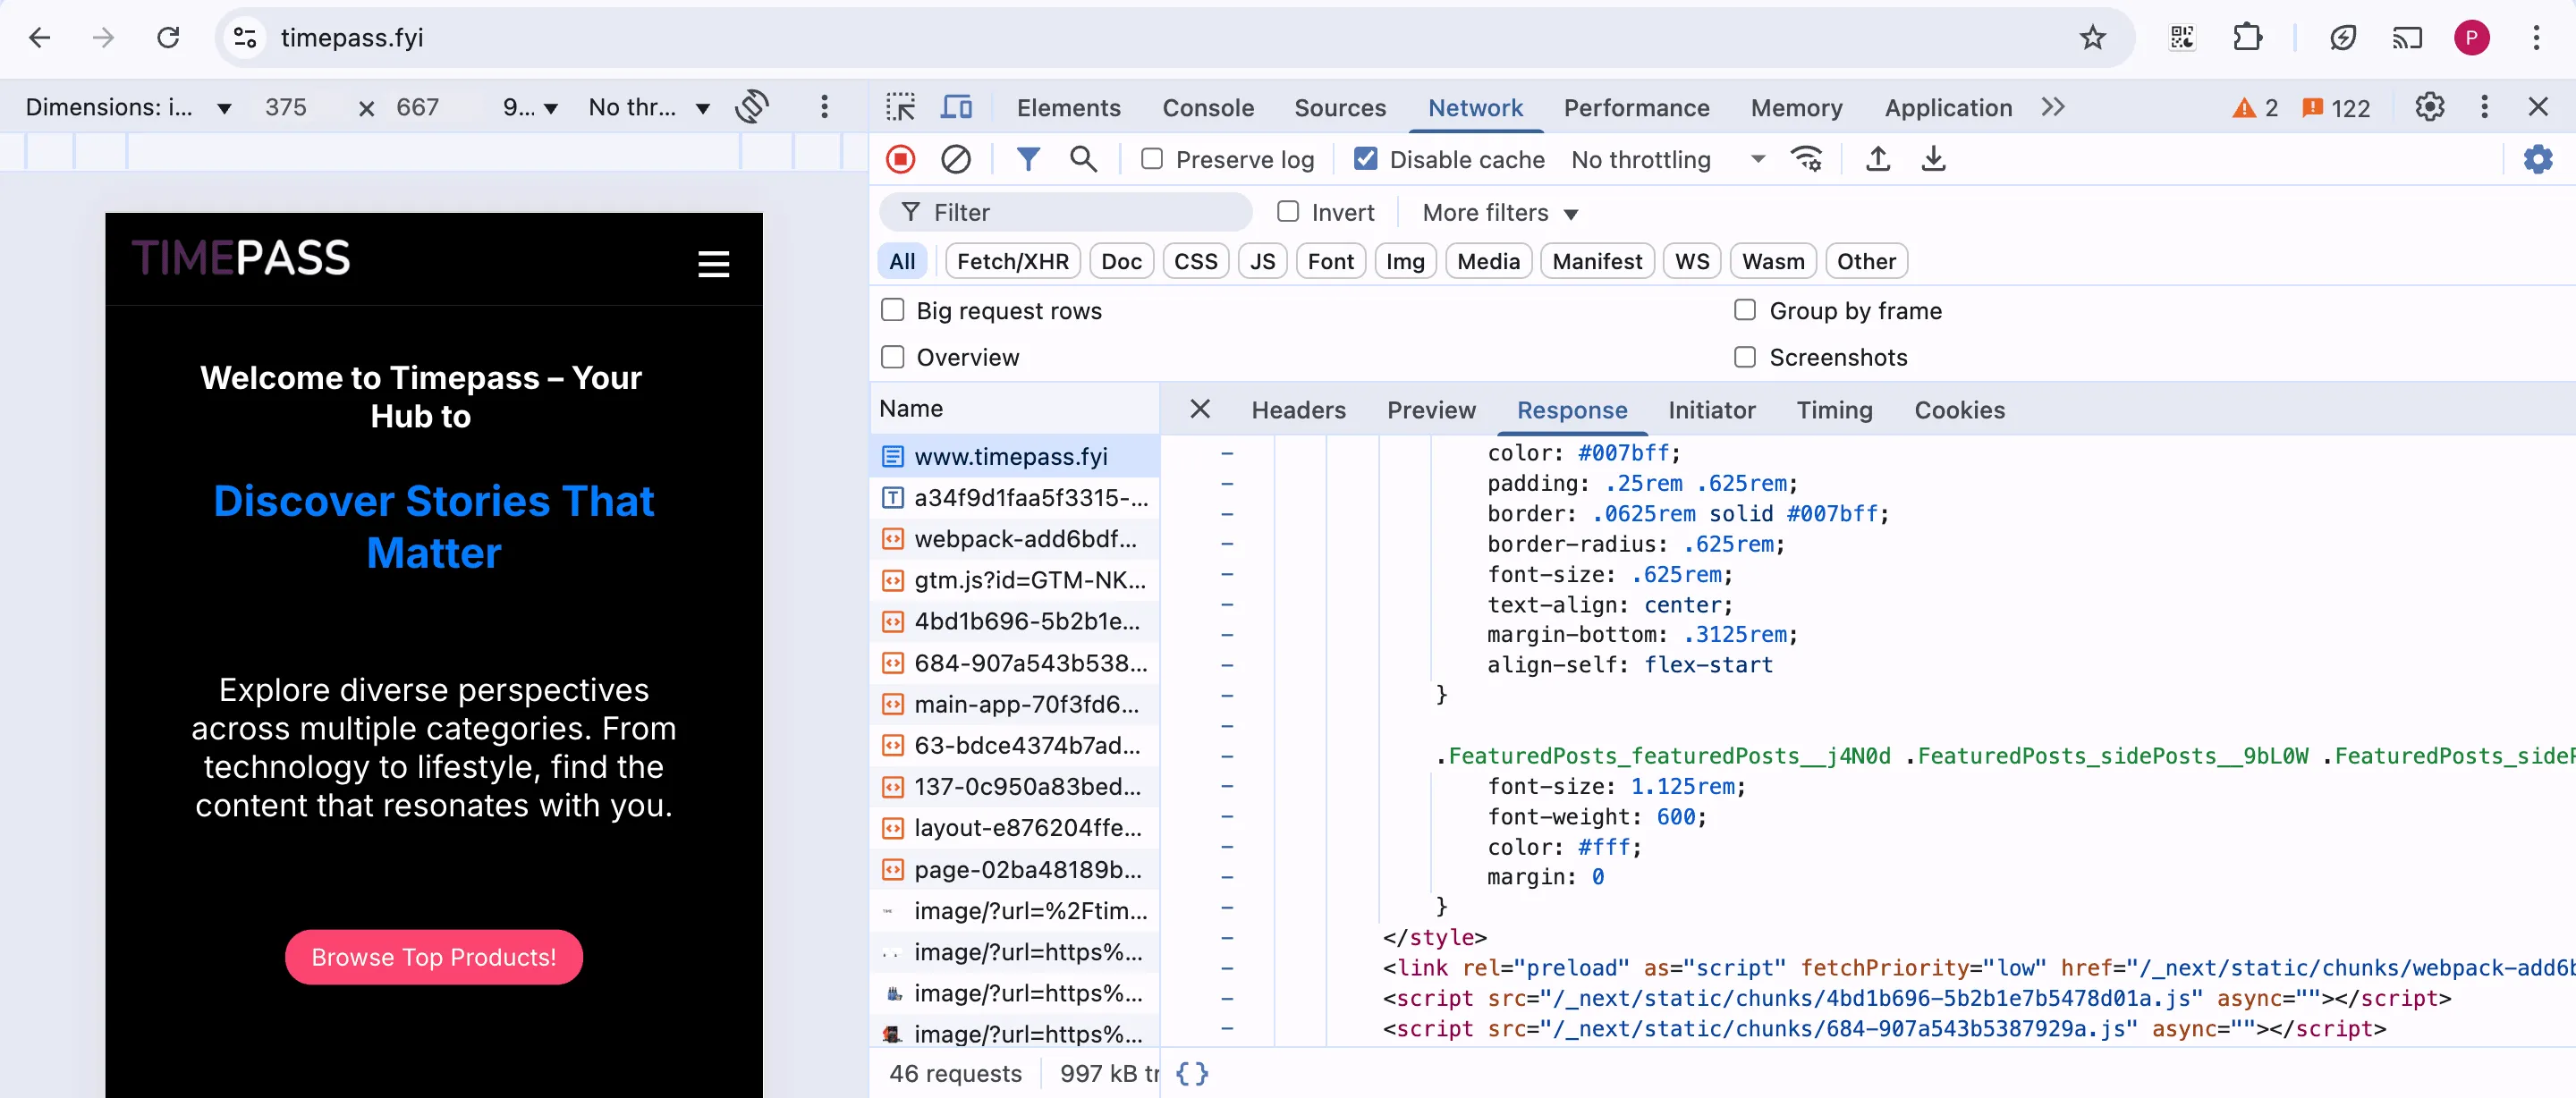Open the Headers tab

coord(1298,410)
